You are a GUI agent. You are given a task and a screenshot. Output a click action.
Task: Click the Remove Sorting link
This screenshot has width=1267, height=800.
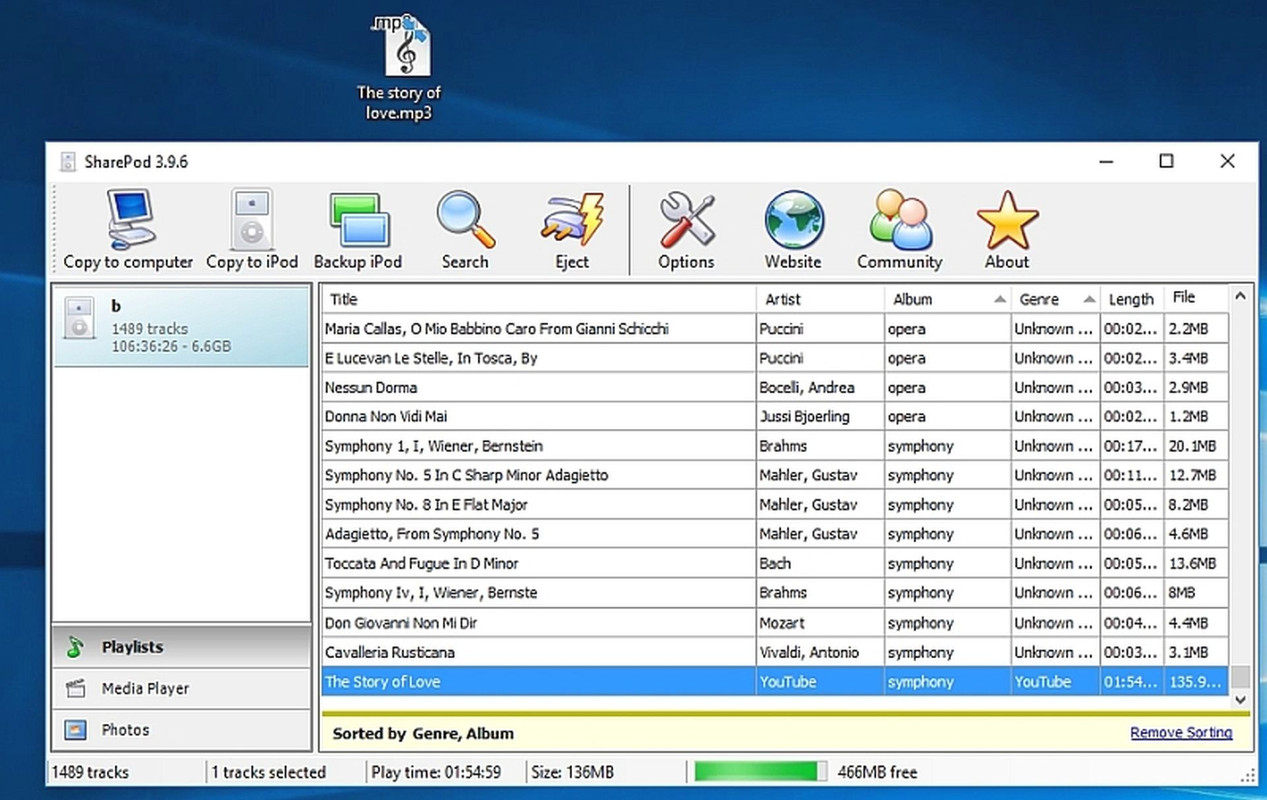pos(1181,733)
